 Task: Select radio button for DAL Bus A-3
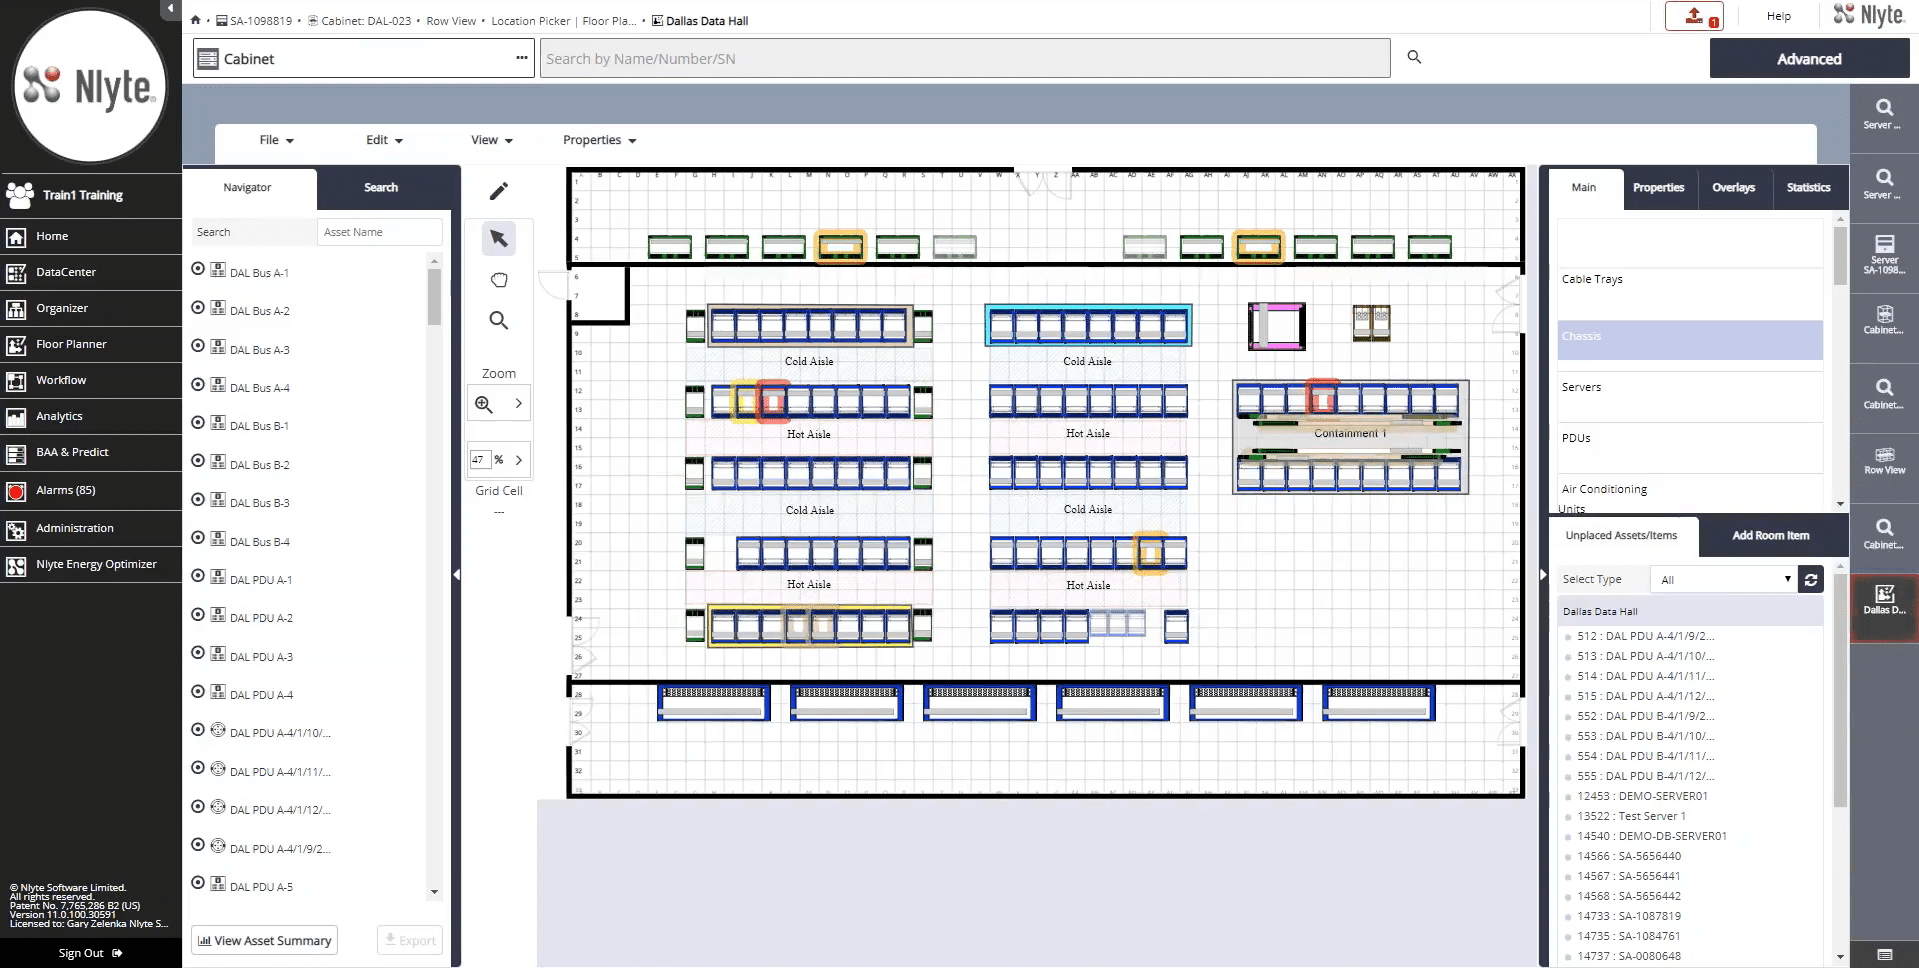pos(198,346)
